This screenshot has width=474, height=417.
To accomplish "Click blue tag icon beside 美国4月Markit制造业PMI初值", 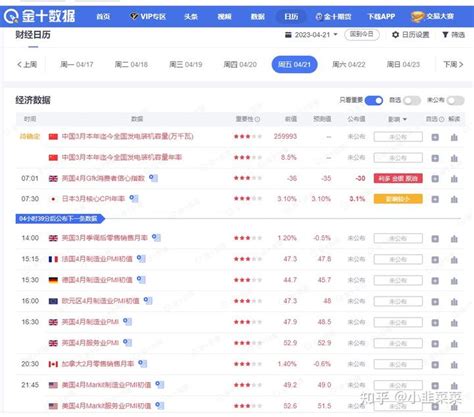I will 160,385.
